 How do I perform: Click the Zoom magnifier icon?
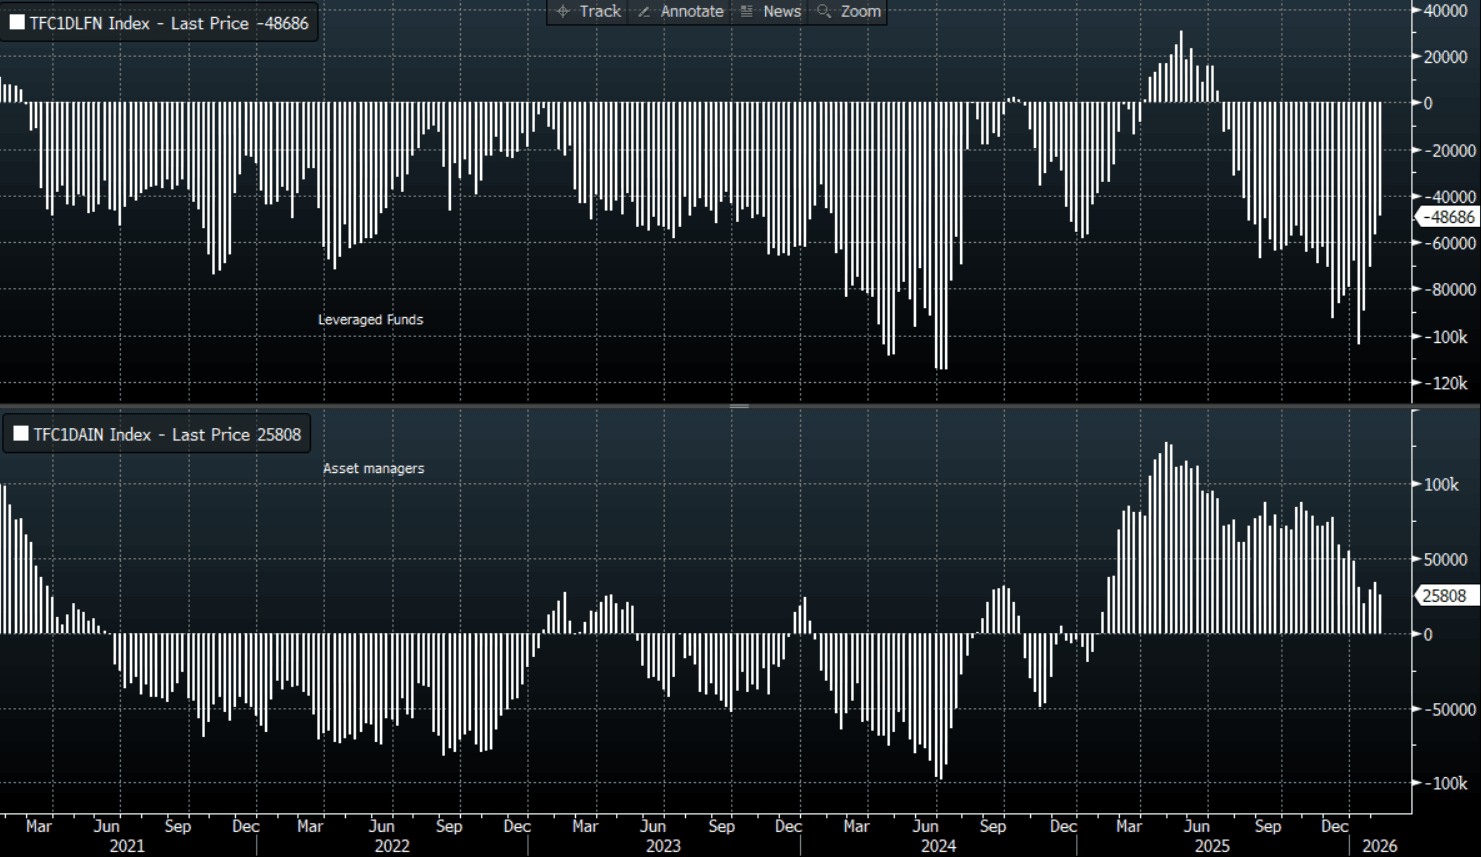click(x=824, y=11)
